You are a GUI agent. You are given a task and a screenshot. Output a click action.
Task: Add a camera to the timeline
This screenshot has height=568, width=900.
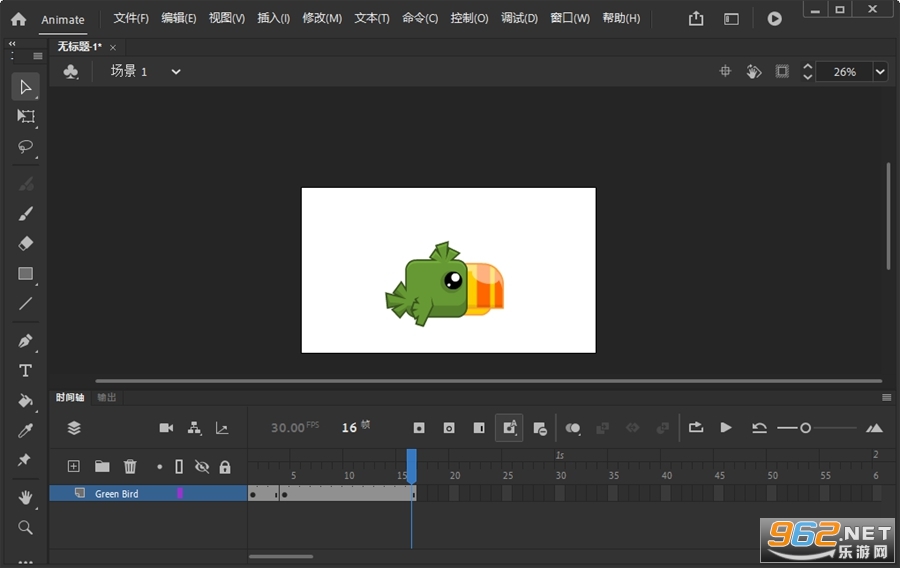click(x=166, y=428)
